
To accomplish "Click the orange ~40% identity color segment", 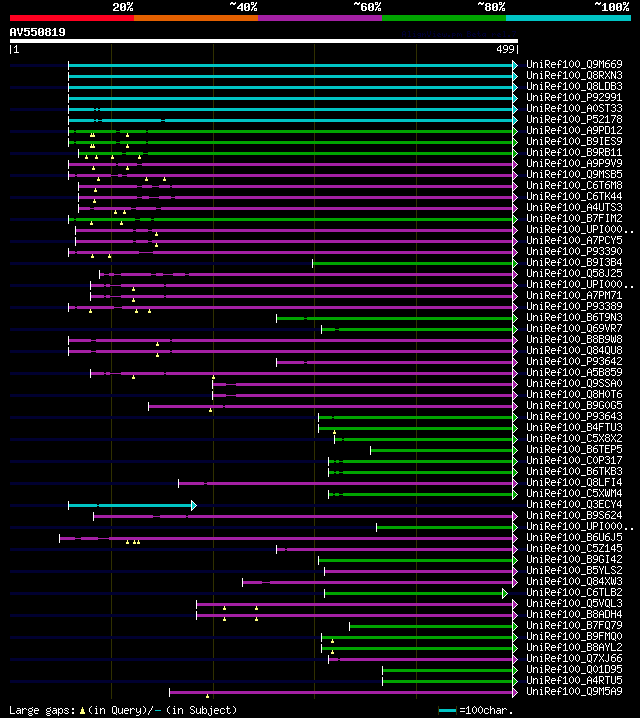I will (196, 18).
